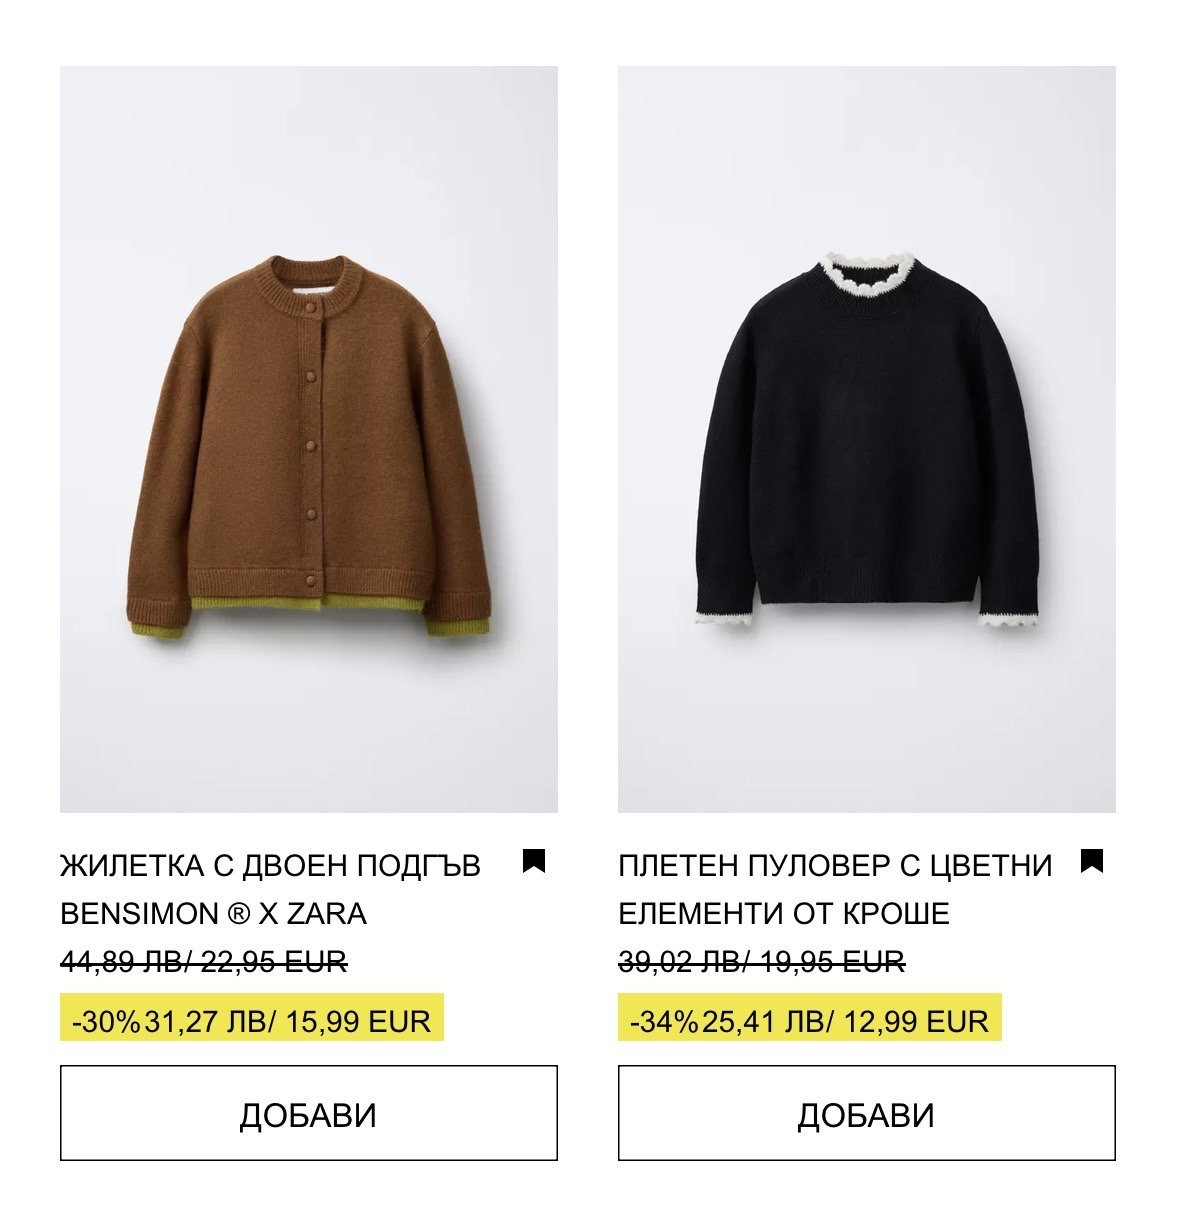Select the -30% discount label
This screenshot has width=1179, height=1213.
tap(107, 1021)
